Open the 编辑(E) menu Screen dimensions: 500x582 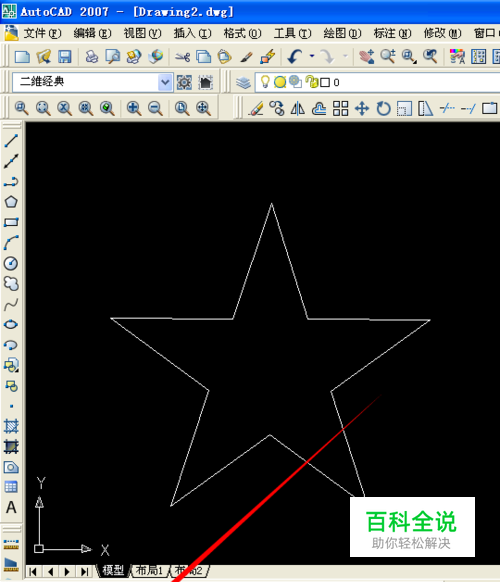(x=92, y=34)
